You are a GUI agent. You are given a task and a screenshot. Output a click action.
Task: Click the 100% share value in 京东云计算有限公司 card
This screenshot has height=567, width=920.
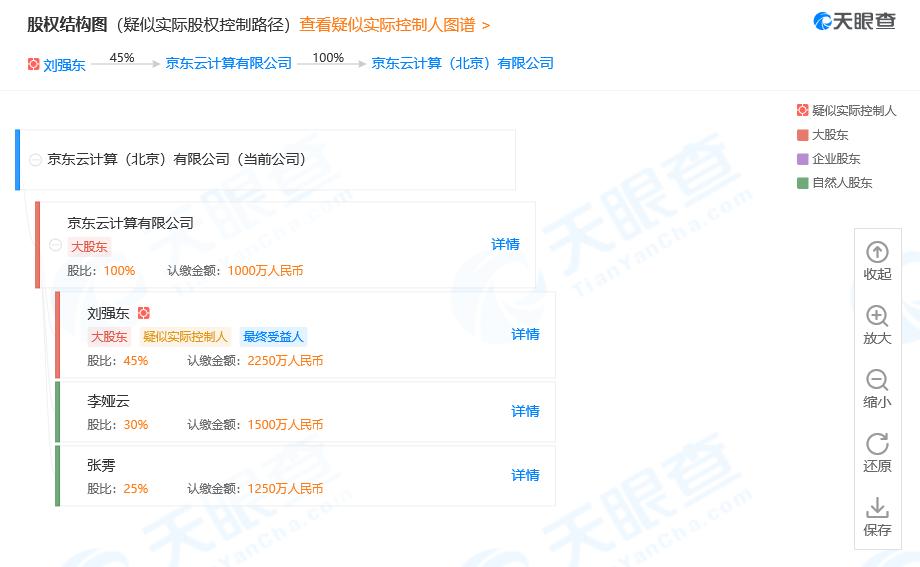pyautogui.click(x=119, y=271)
